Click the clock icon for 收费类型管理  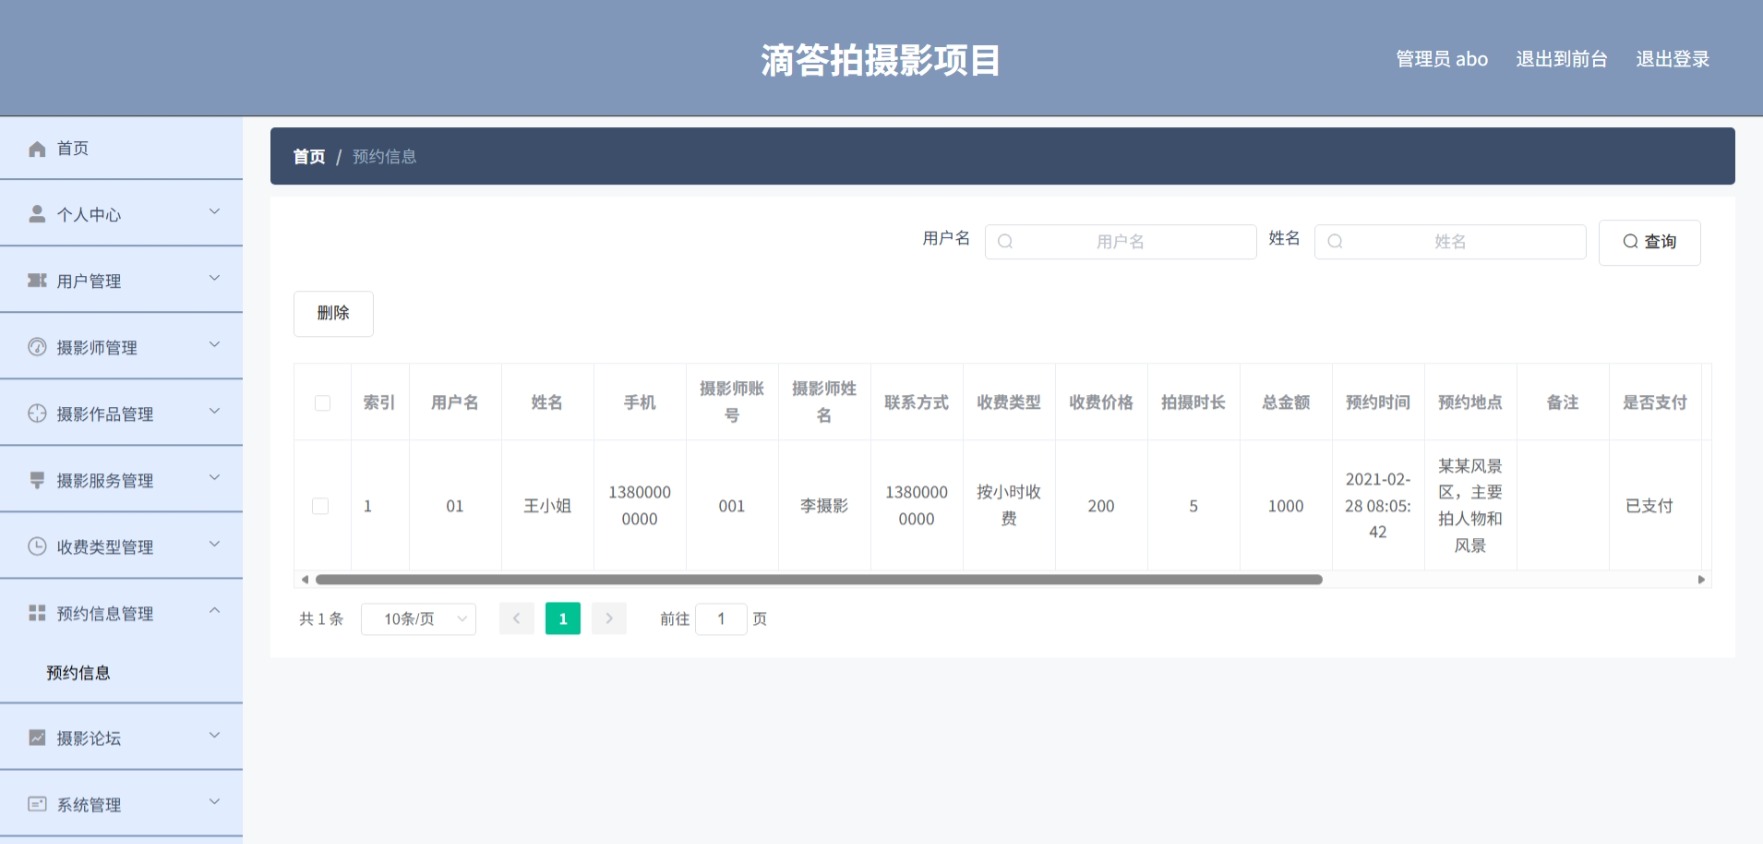[37, 546]
